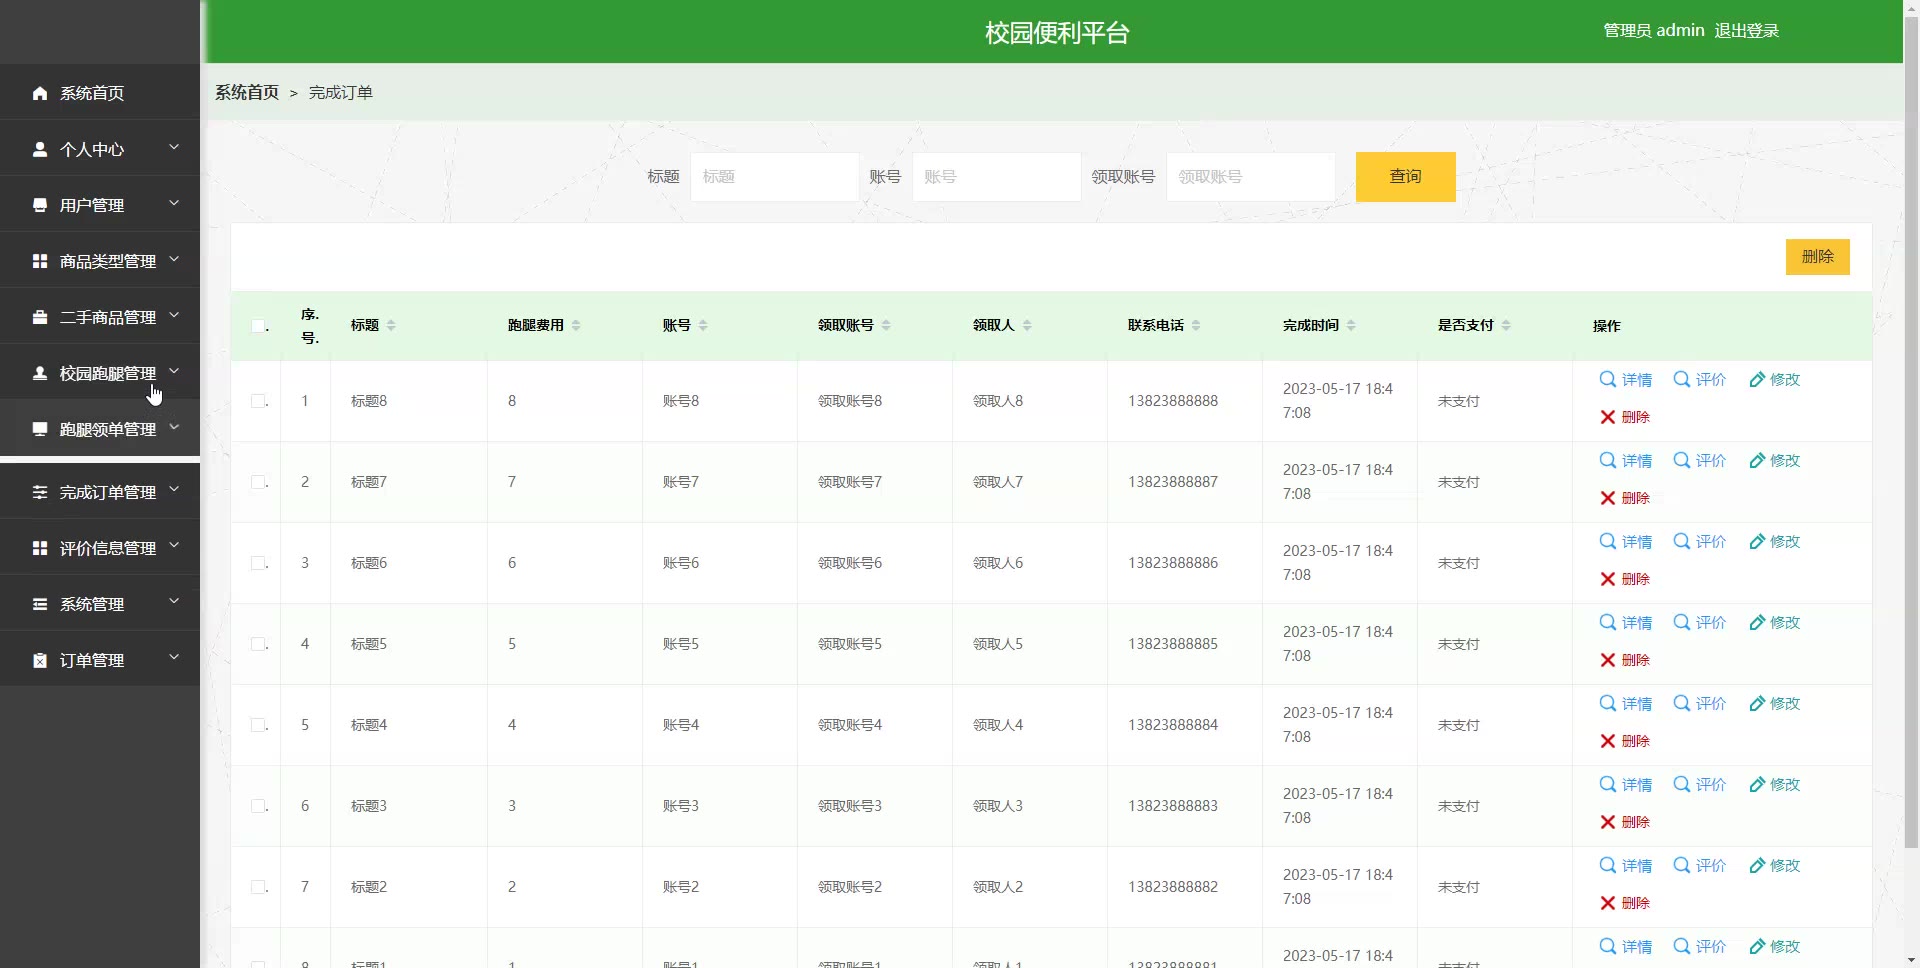Expand the 个人中心 chevron

coord(174,147)
